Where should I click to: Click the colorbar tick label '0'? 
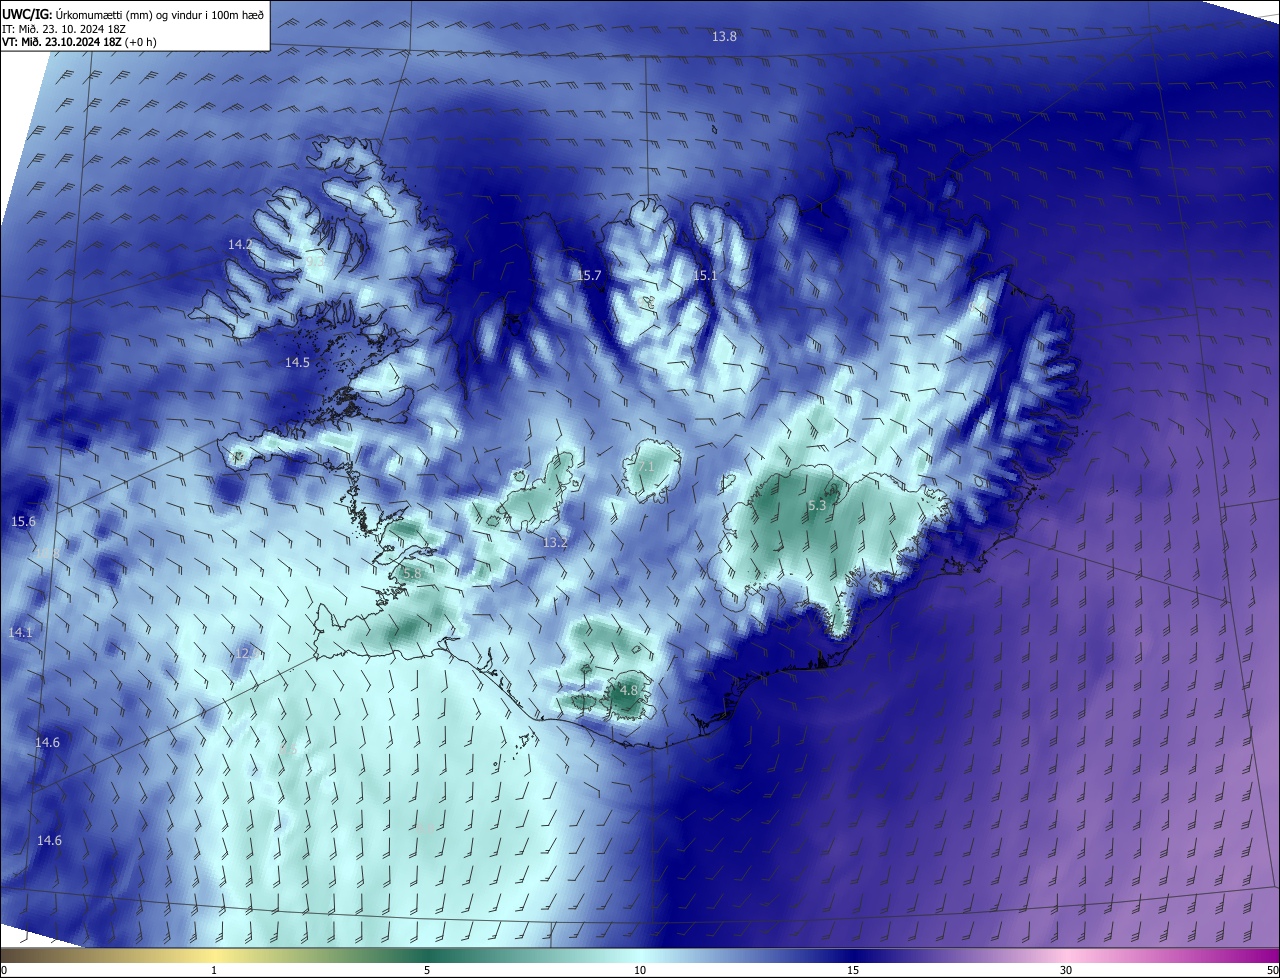click(4, 971)
